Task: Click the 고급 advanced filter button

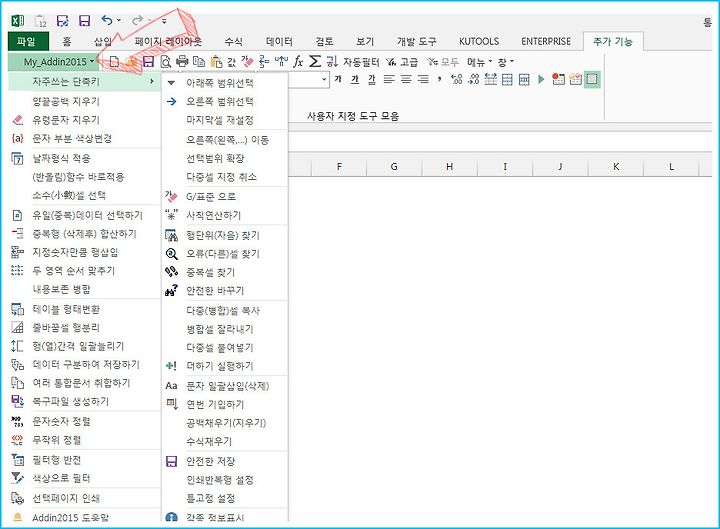Action: click(402, 62)
